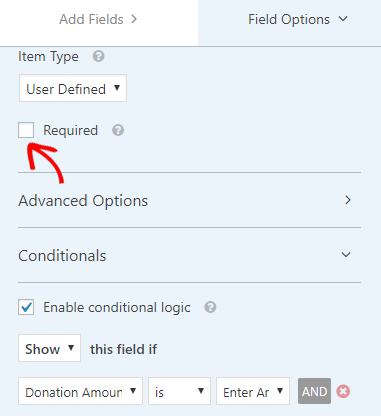Open the 'is' operator dropdown
This screenshot has width=381, height=416.
point(179,391)
